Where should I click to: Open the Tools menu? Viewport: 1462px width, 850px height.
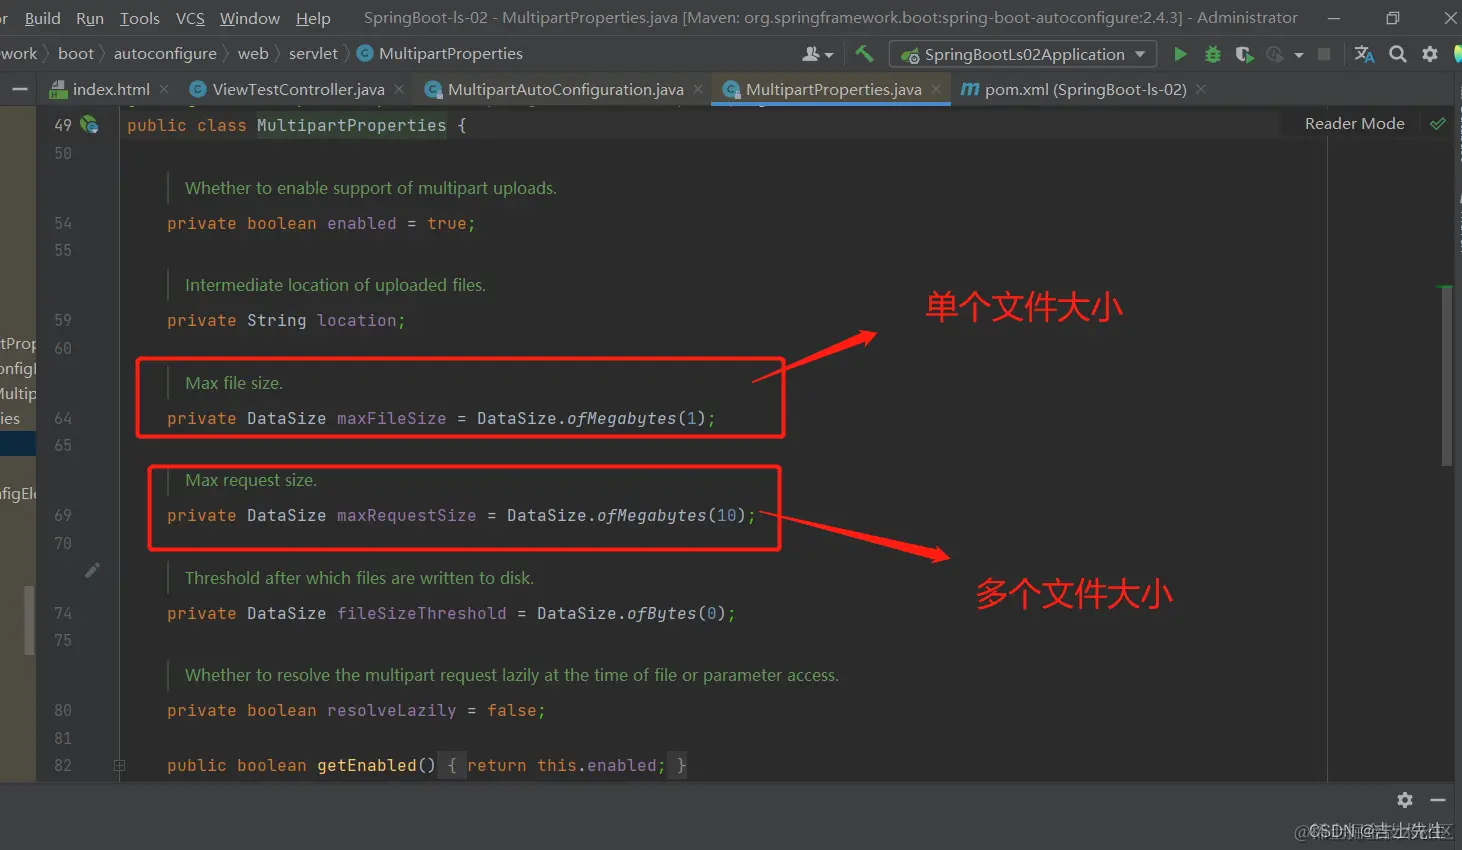[x=140, y=18]
